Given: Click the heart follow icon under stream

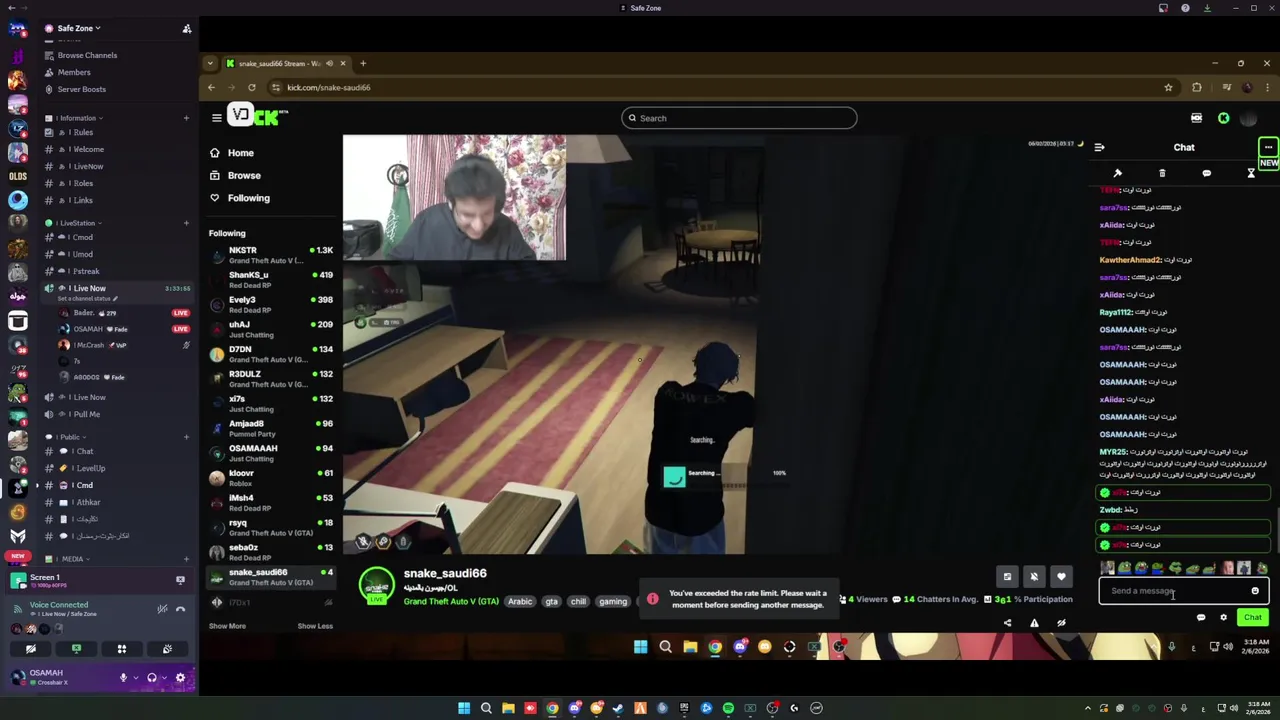Looking at the screenshot, I should pos(1061,576).
